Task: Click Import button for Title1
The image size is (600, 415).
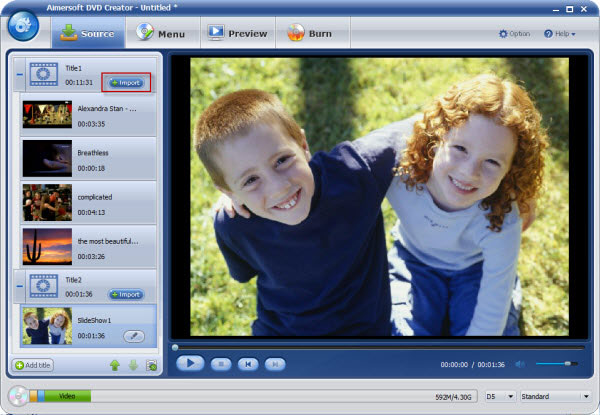Action: pyautogui.click(x=126, y=82)
